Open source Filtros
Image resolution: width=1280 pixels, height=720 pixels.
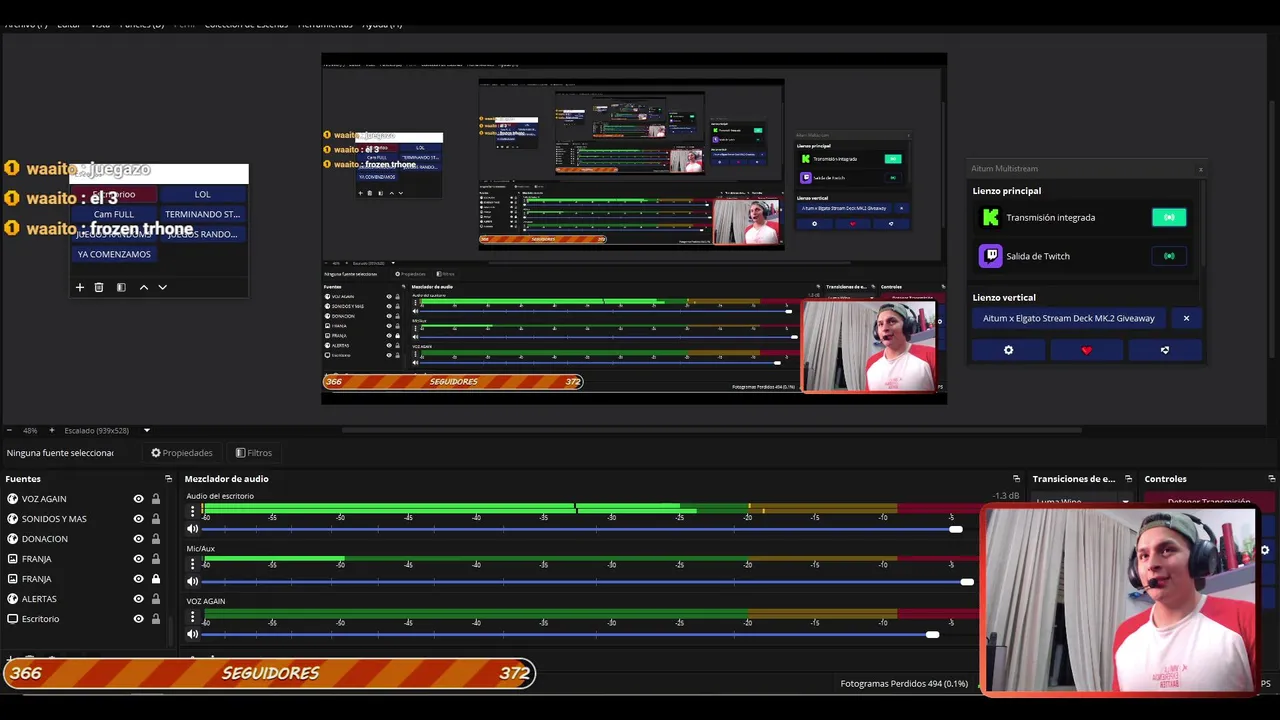[253, 453]
